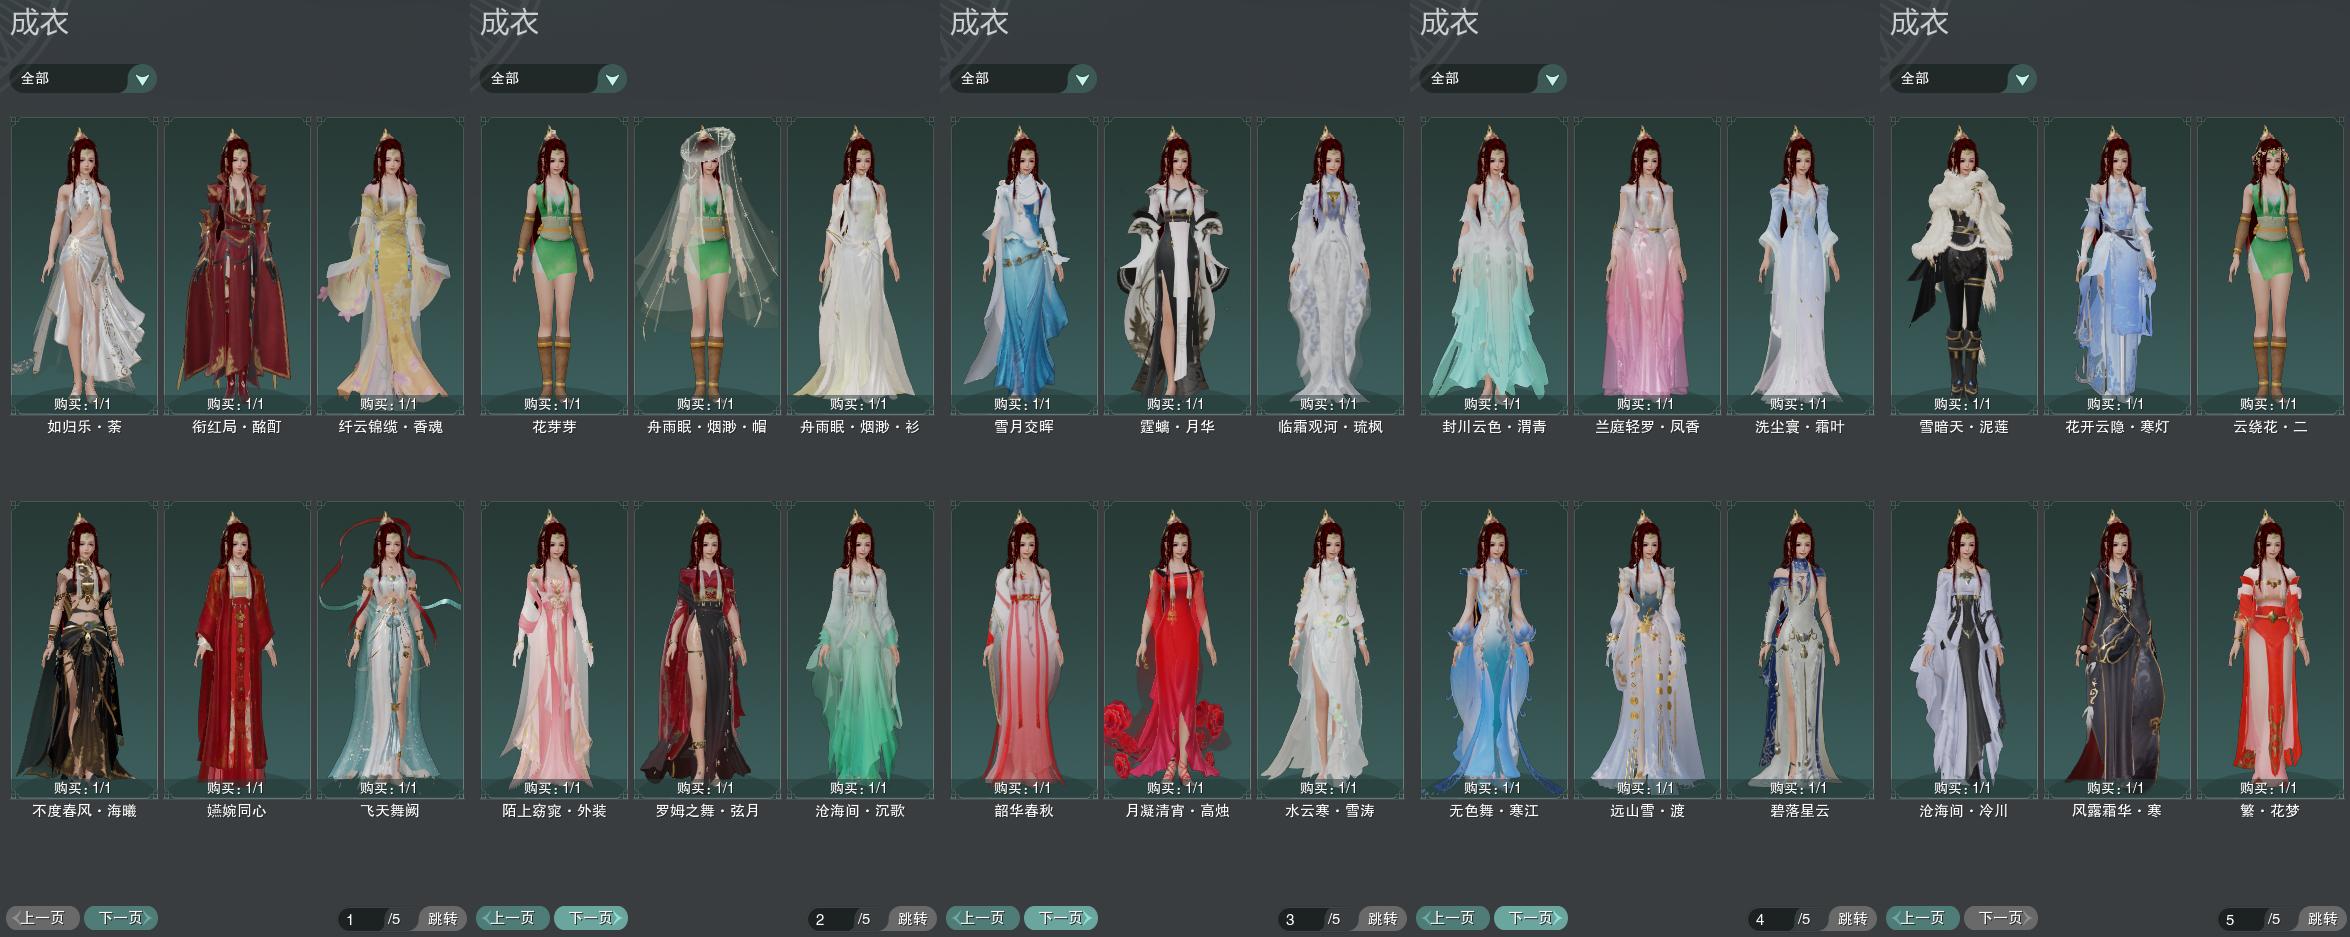Viewport: 2350px width, 937px height.
Task: Focus the page number field showing 2
Action: click(x=832, y=919)
